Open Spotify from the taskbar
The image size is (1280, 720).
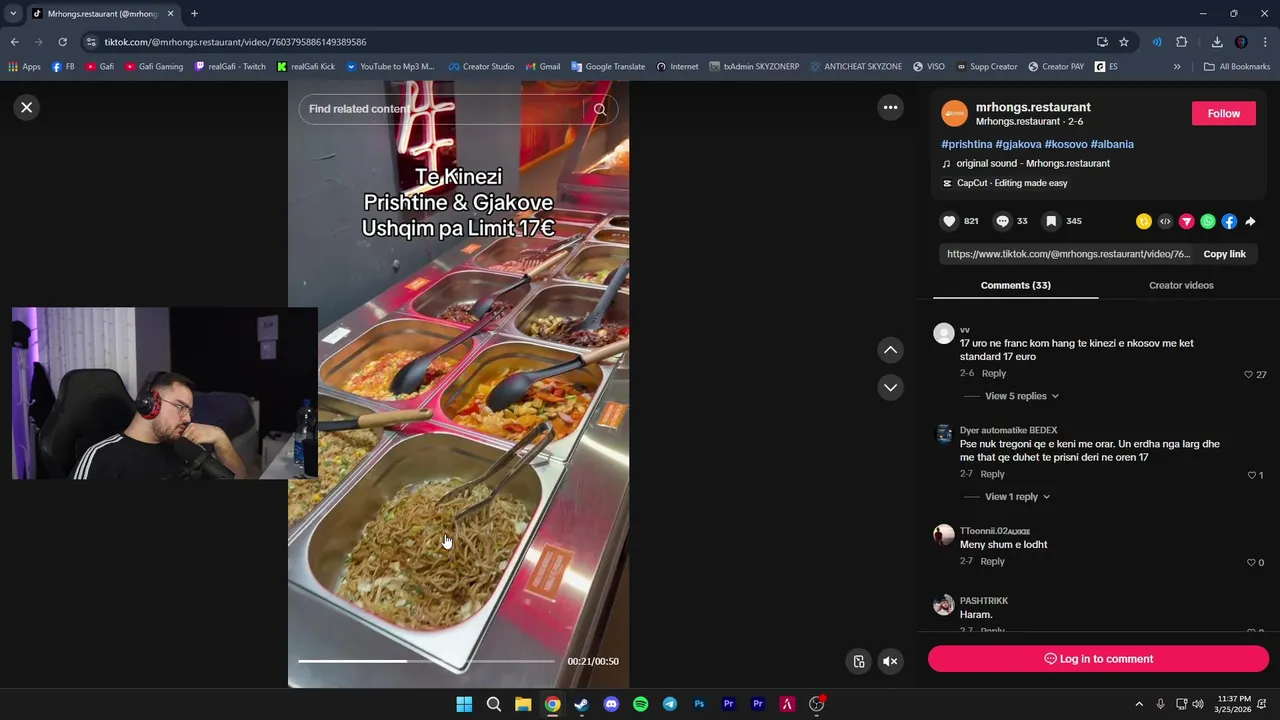(640, 704)
